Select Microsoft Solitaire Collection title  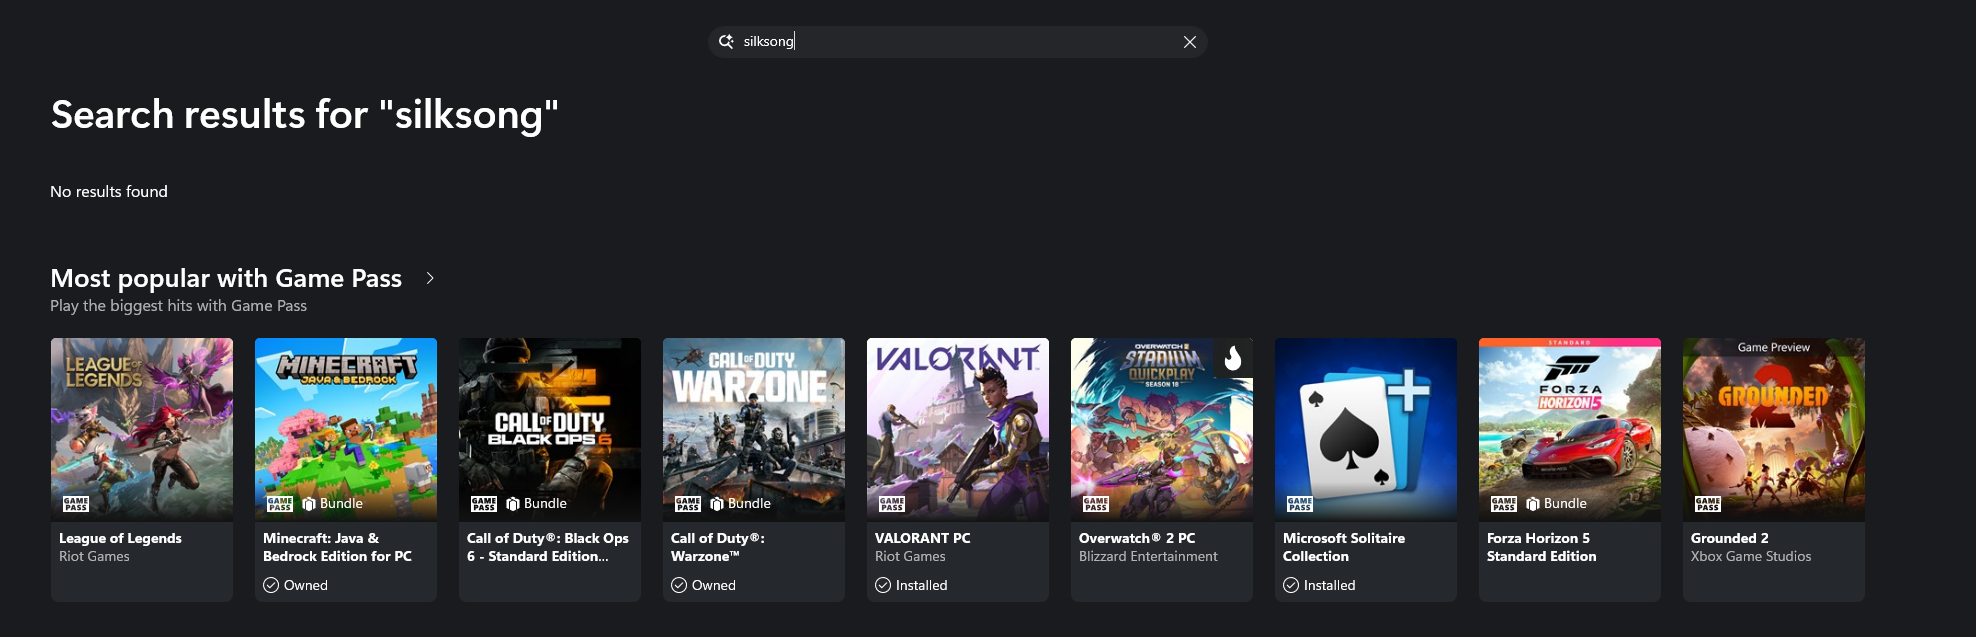pyautogui.click(x=1344, y=547)
